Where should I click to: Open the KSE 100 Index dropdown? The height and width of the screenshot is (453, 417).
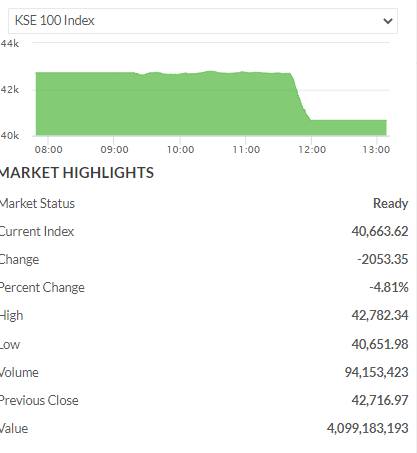click(203, 21)
